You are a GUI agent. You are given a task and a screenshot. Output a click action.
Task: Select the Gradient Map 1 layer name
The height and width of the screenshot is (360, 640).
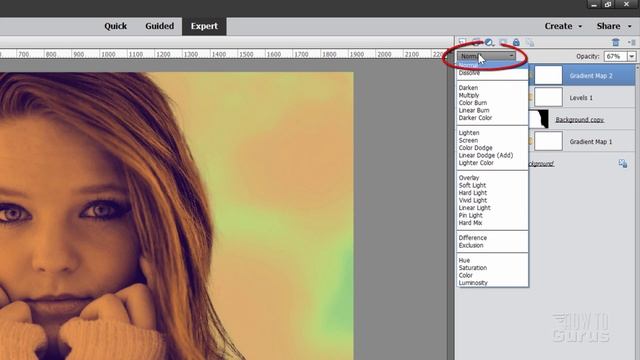coord(591,142)
